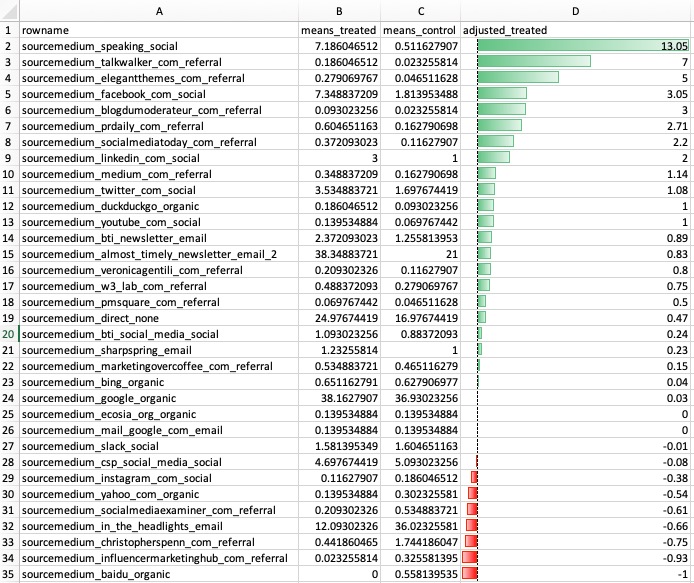The image size is (694, 583).
Task: Select cell sourcemedium_bti_social_media_social
Action: tap(159, 334)
